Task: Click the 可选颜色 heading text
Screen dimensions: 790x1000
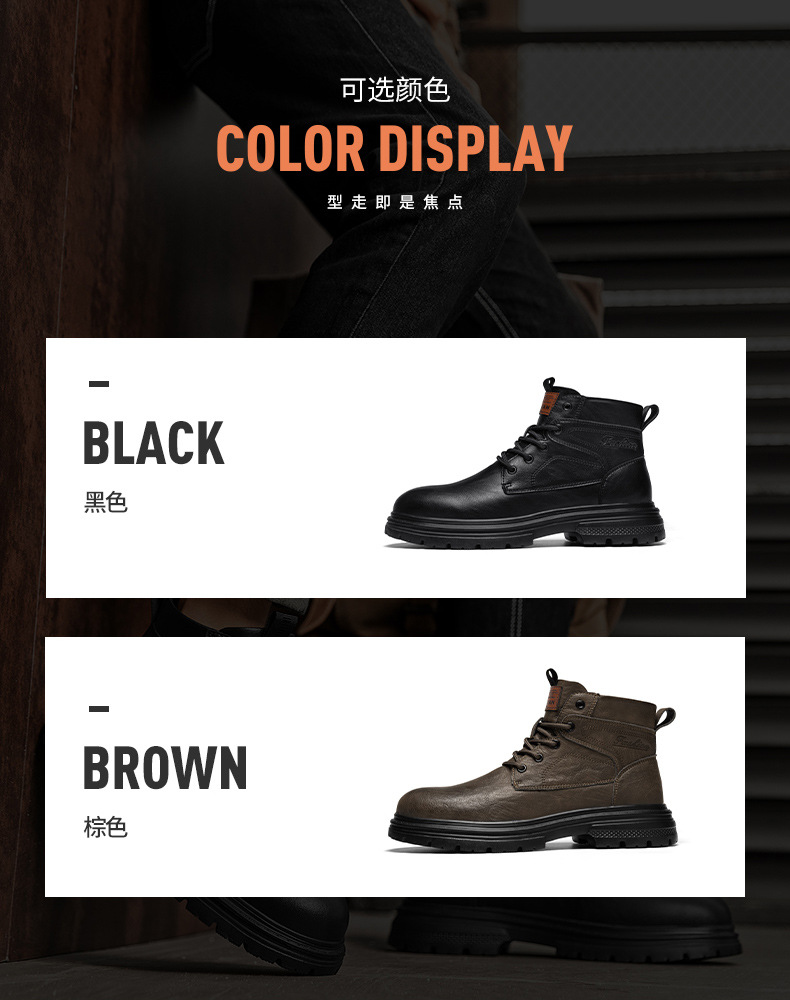Action: tap(395, 89)
